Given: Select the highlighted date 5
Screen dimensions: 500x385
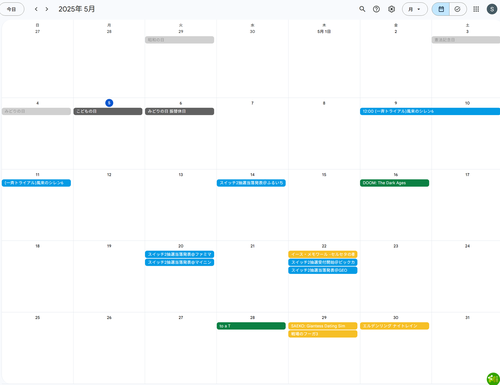Looking at the screenshot, I should point(109,103).
